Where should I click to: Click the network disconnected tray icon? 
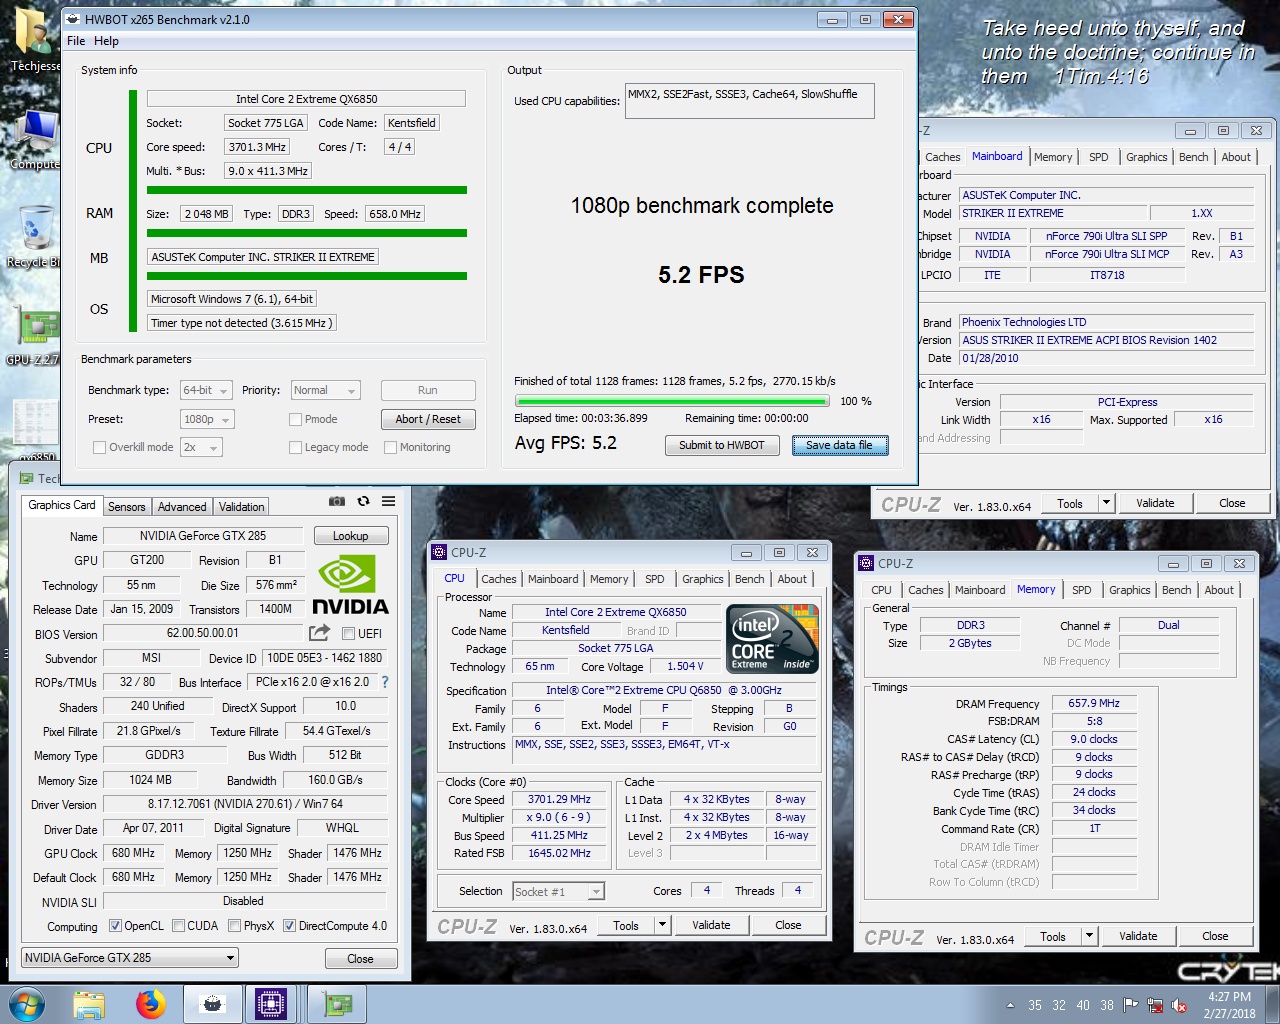pyautogui.click(x=1155, y=1005)
